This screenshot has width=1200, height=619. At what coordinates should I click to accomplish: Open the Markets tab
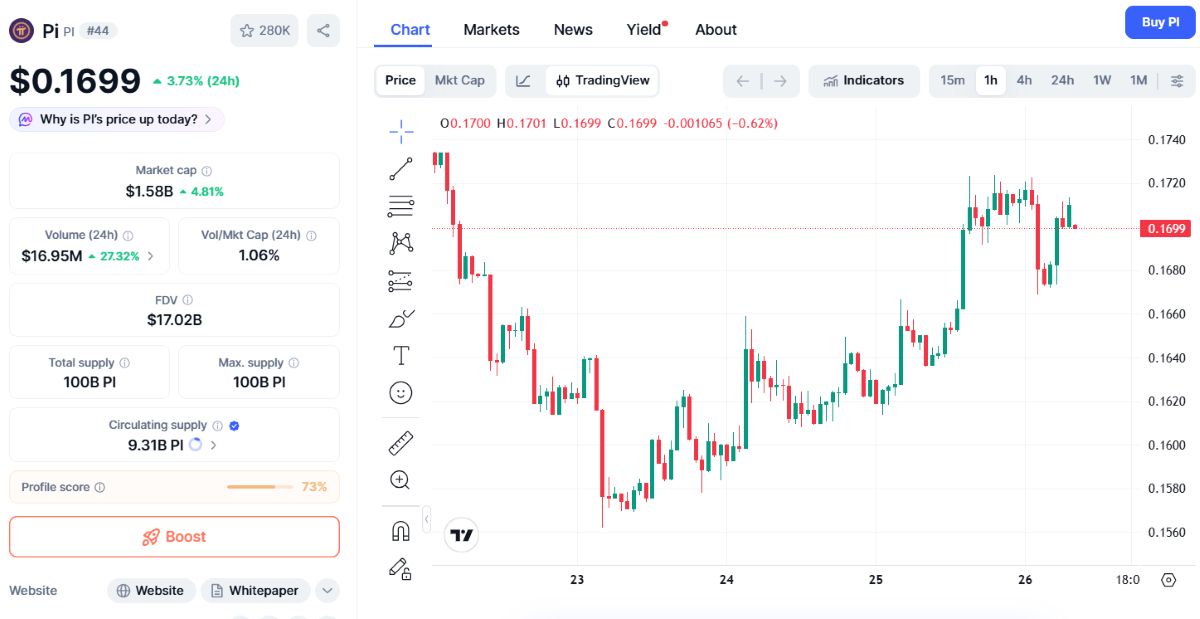coord(491,30)
